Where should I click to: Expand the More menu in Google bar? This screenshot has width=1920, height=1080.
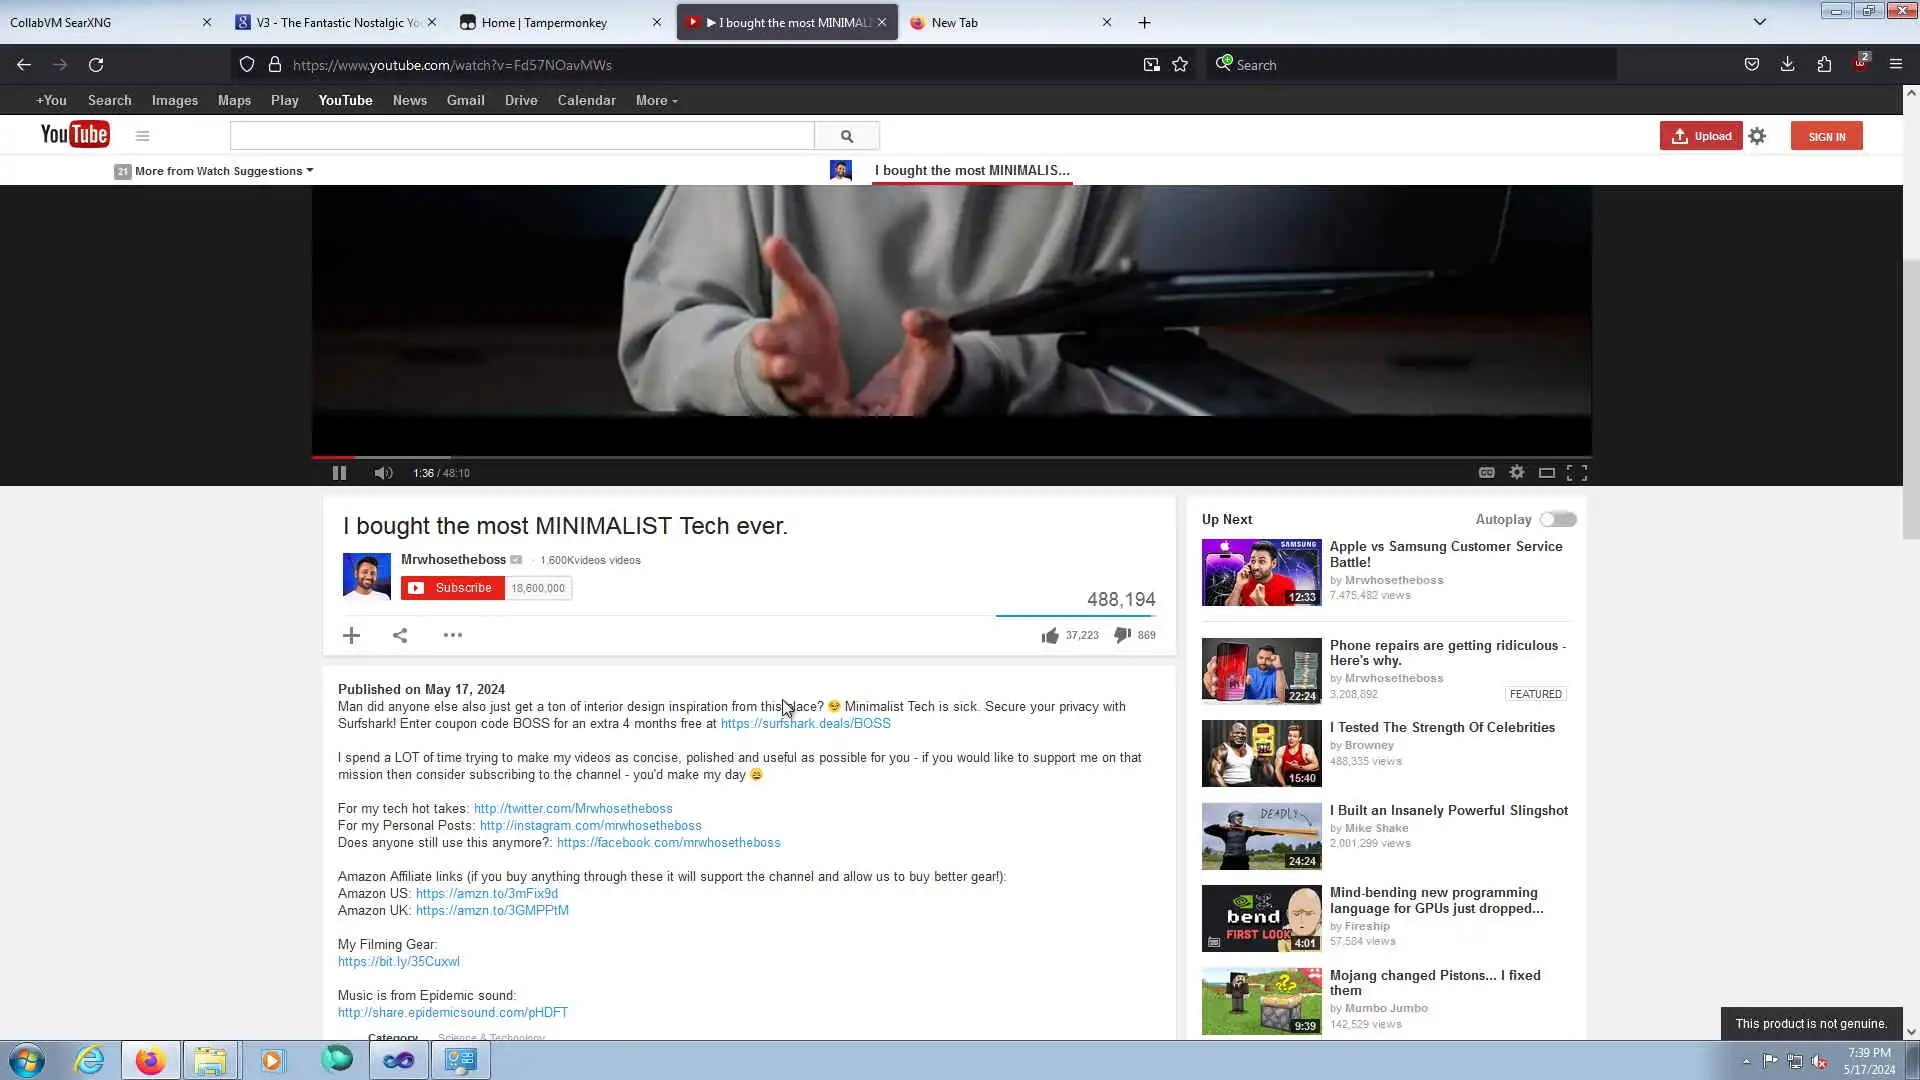tap(656, 100)
